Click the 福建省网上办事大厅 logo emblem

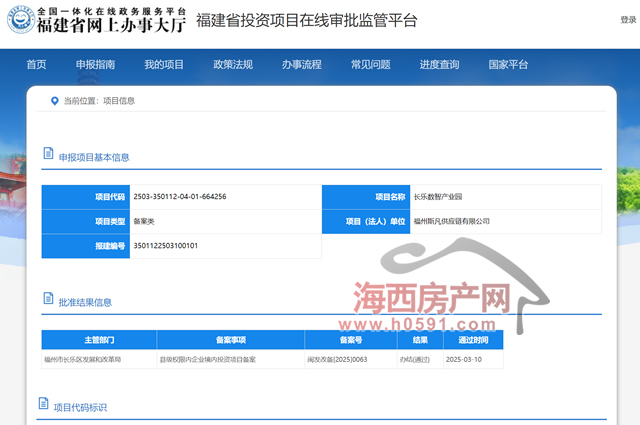click(19, 22)
